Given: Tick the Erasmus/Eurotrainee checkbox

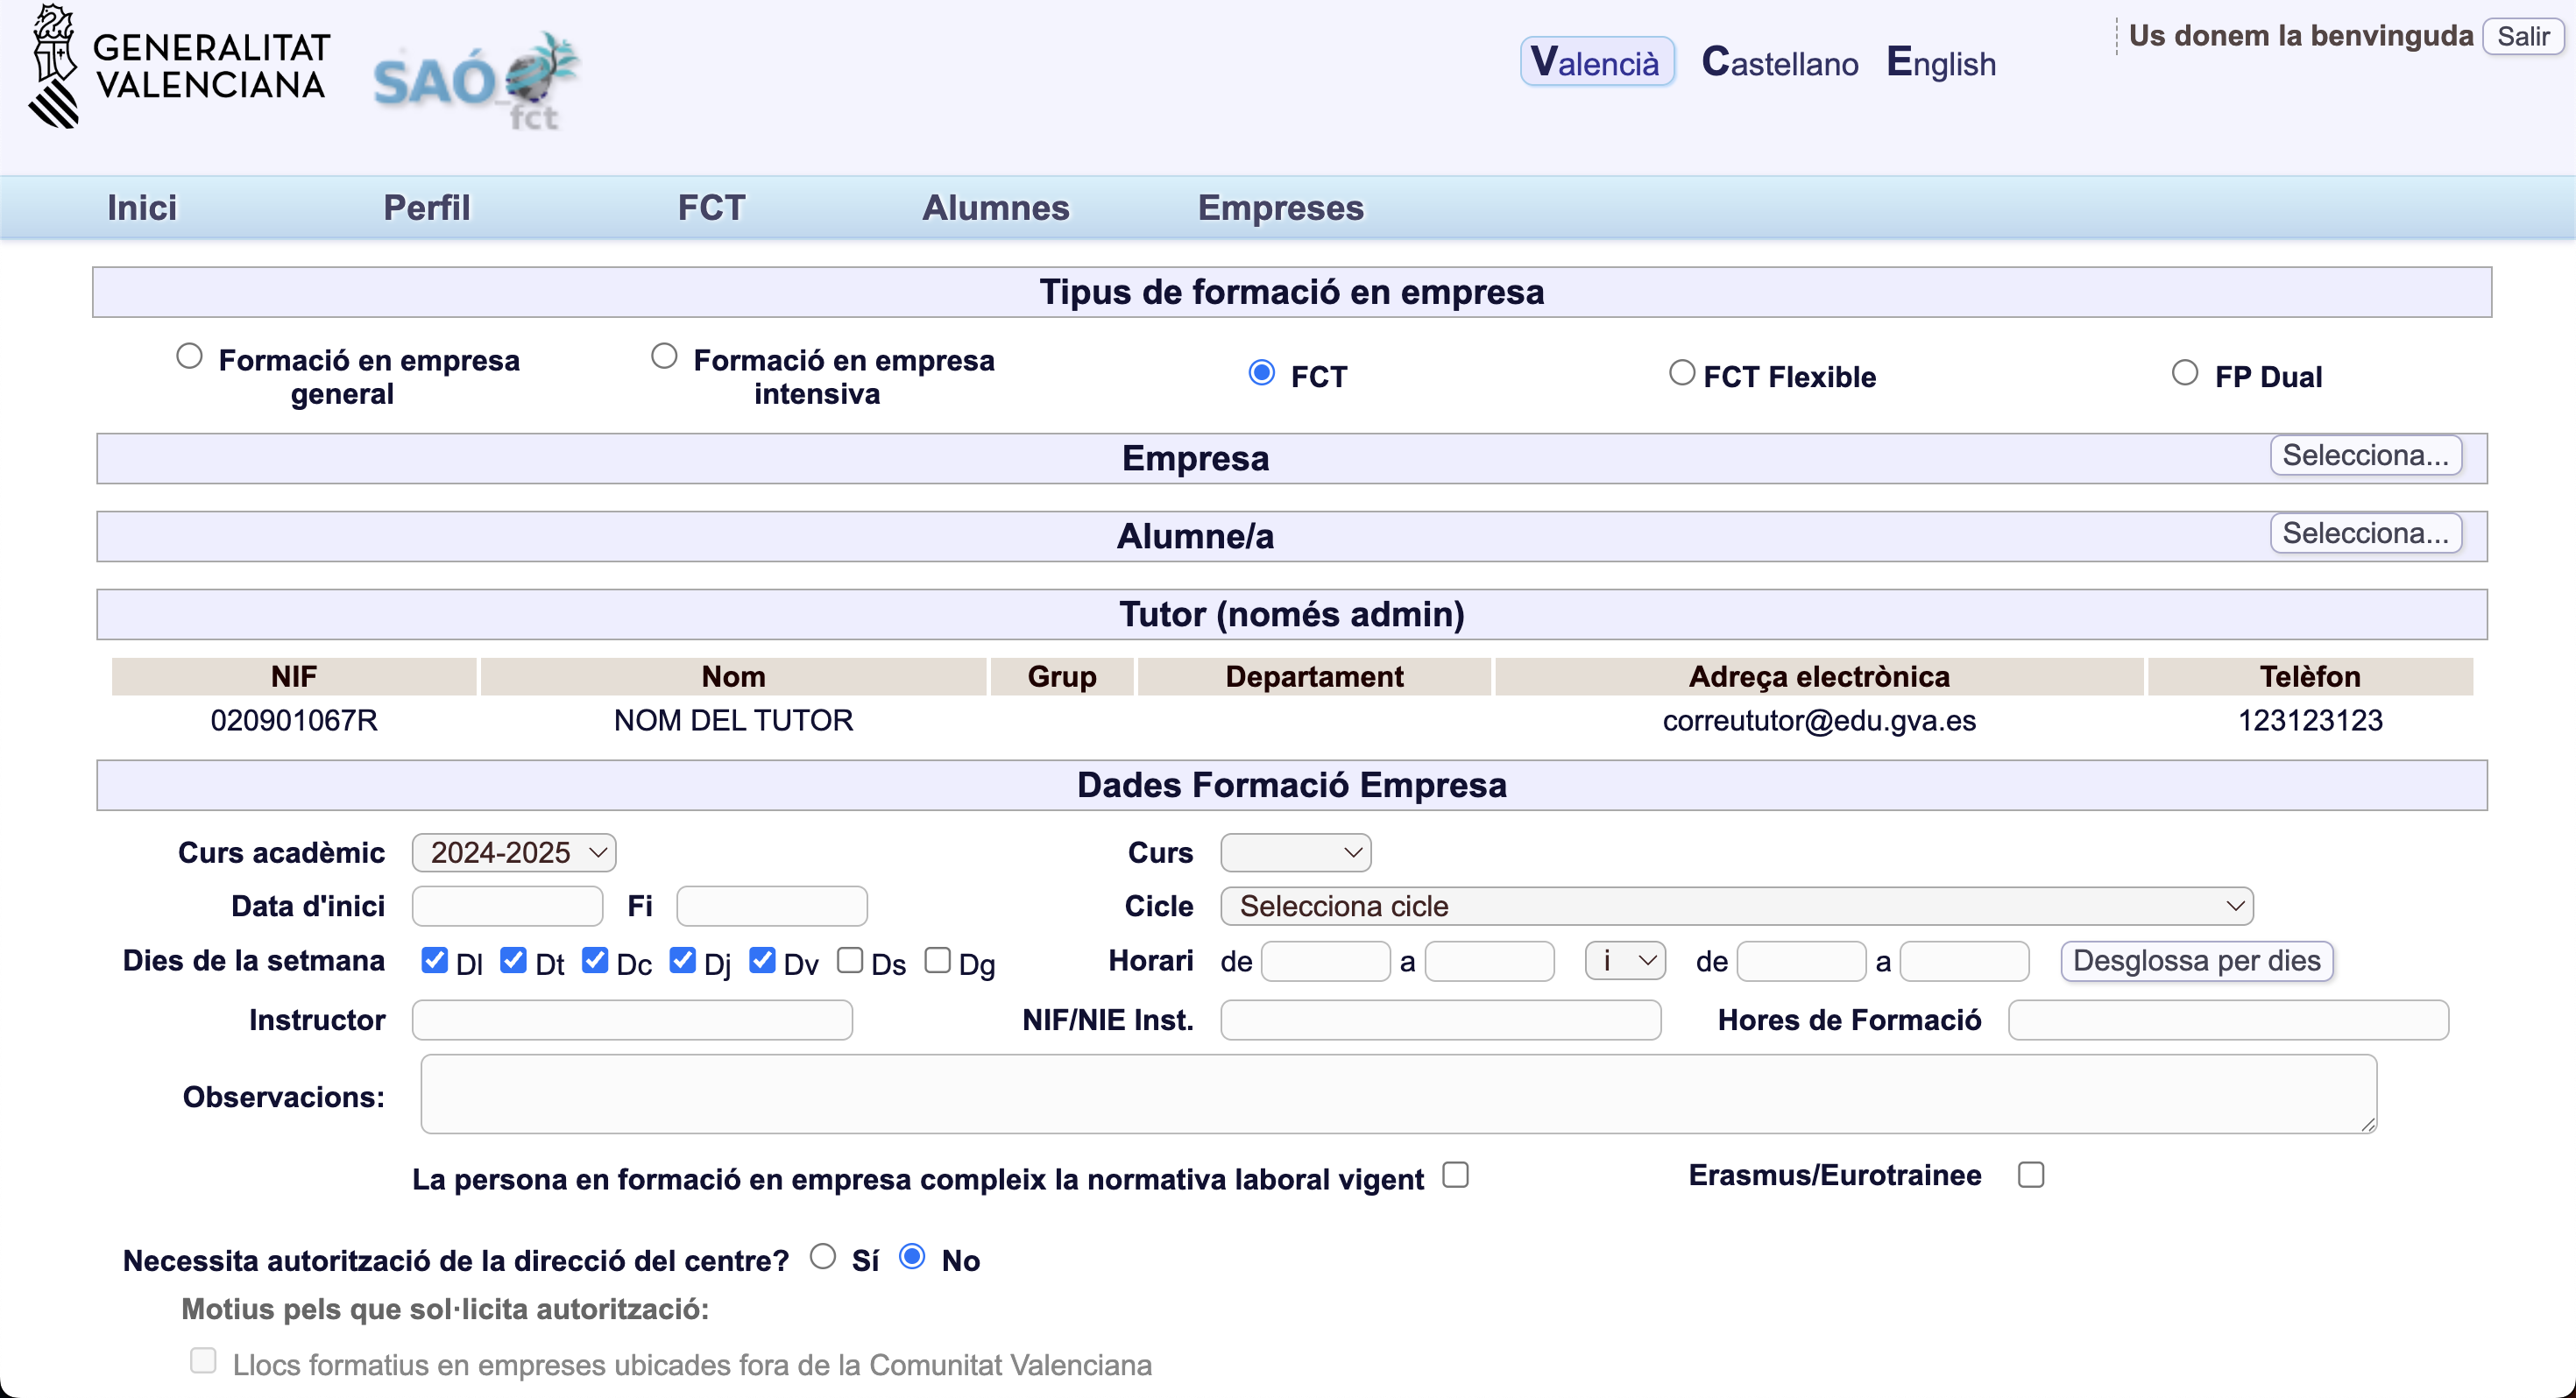Looking at the screenshot, I should click(x=2030, y=1174).
